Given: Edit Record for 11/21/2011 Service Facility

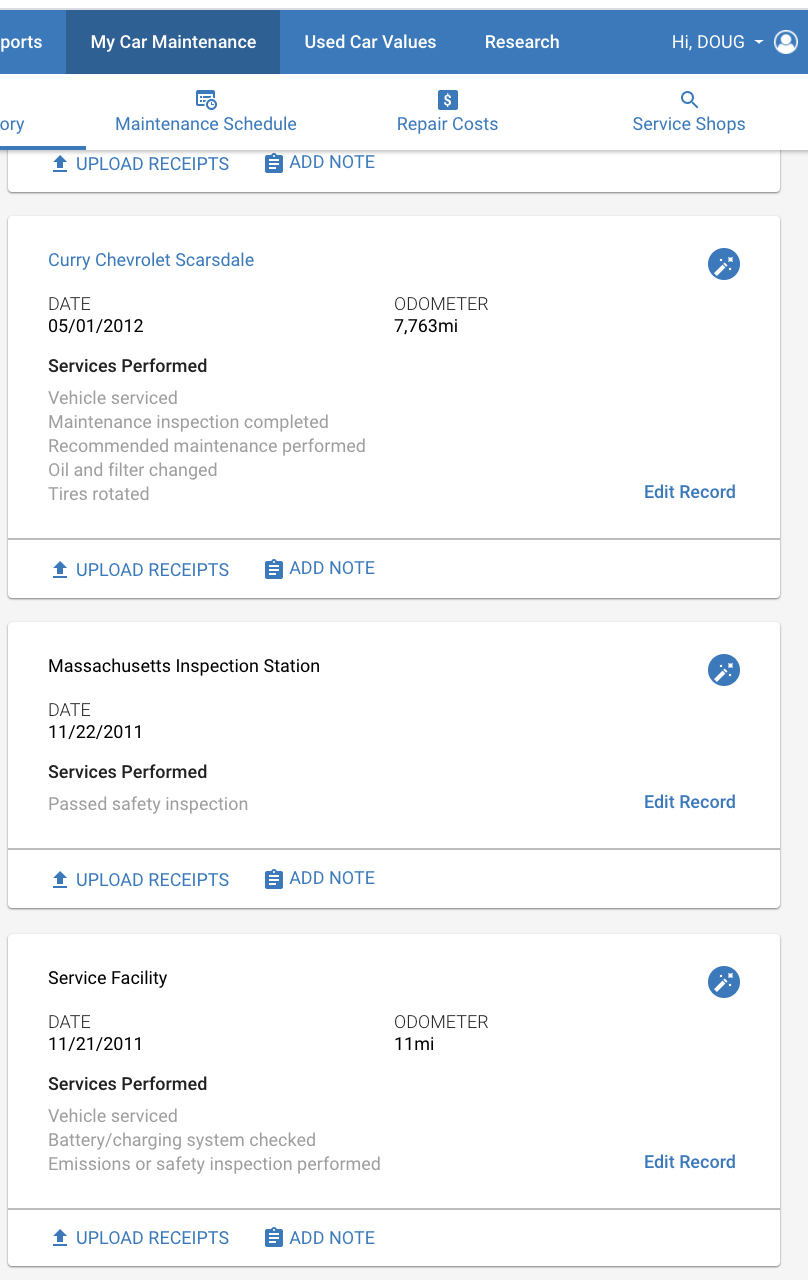Looking at the screenshot, I should [690, 1162].
